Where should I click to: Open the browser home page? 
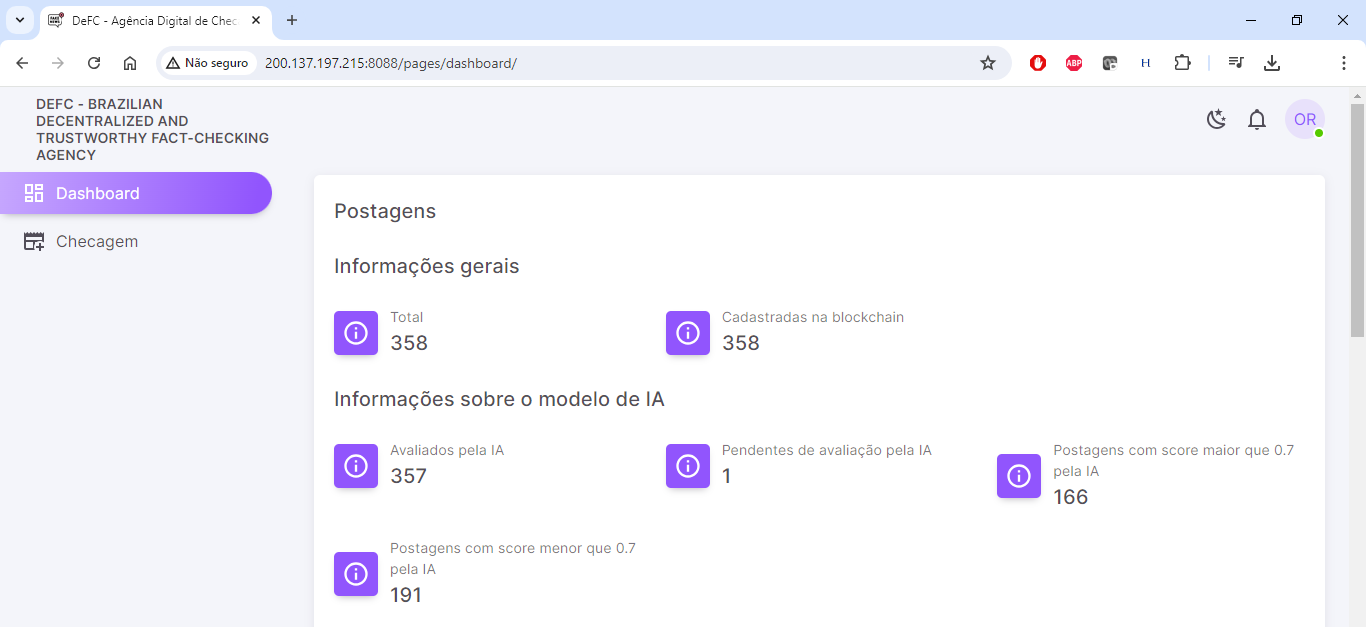(130, 63)
